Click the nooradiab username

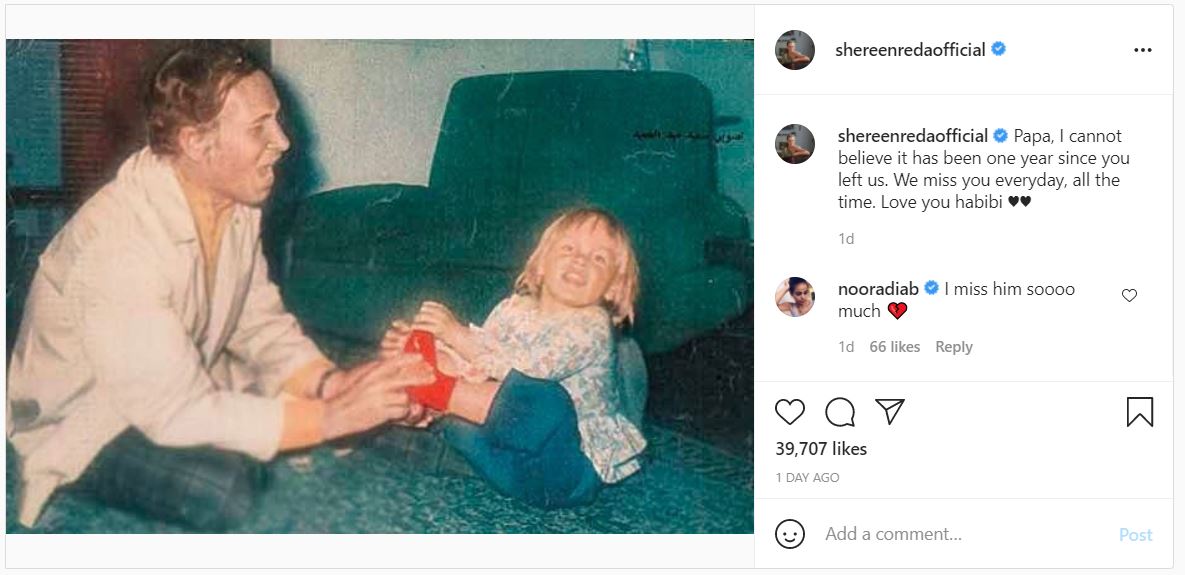[x=878, y=289]
